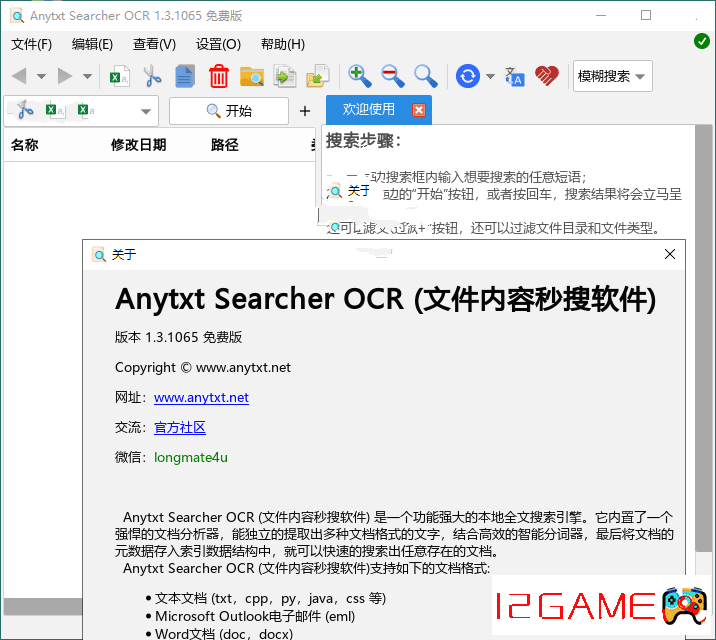
Task: Click the back navigation arrow
Action: coord(19,76)
